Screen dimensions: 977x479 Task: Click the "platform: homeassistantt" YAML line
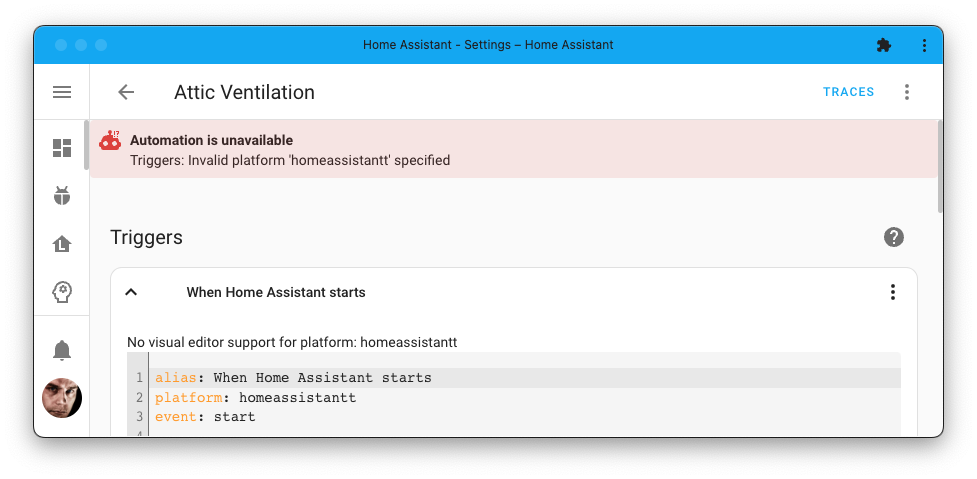255,398
